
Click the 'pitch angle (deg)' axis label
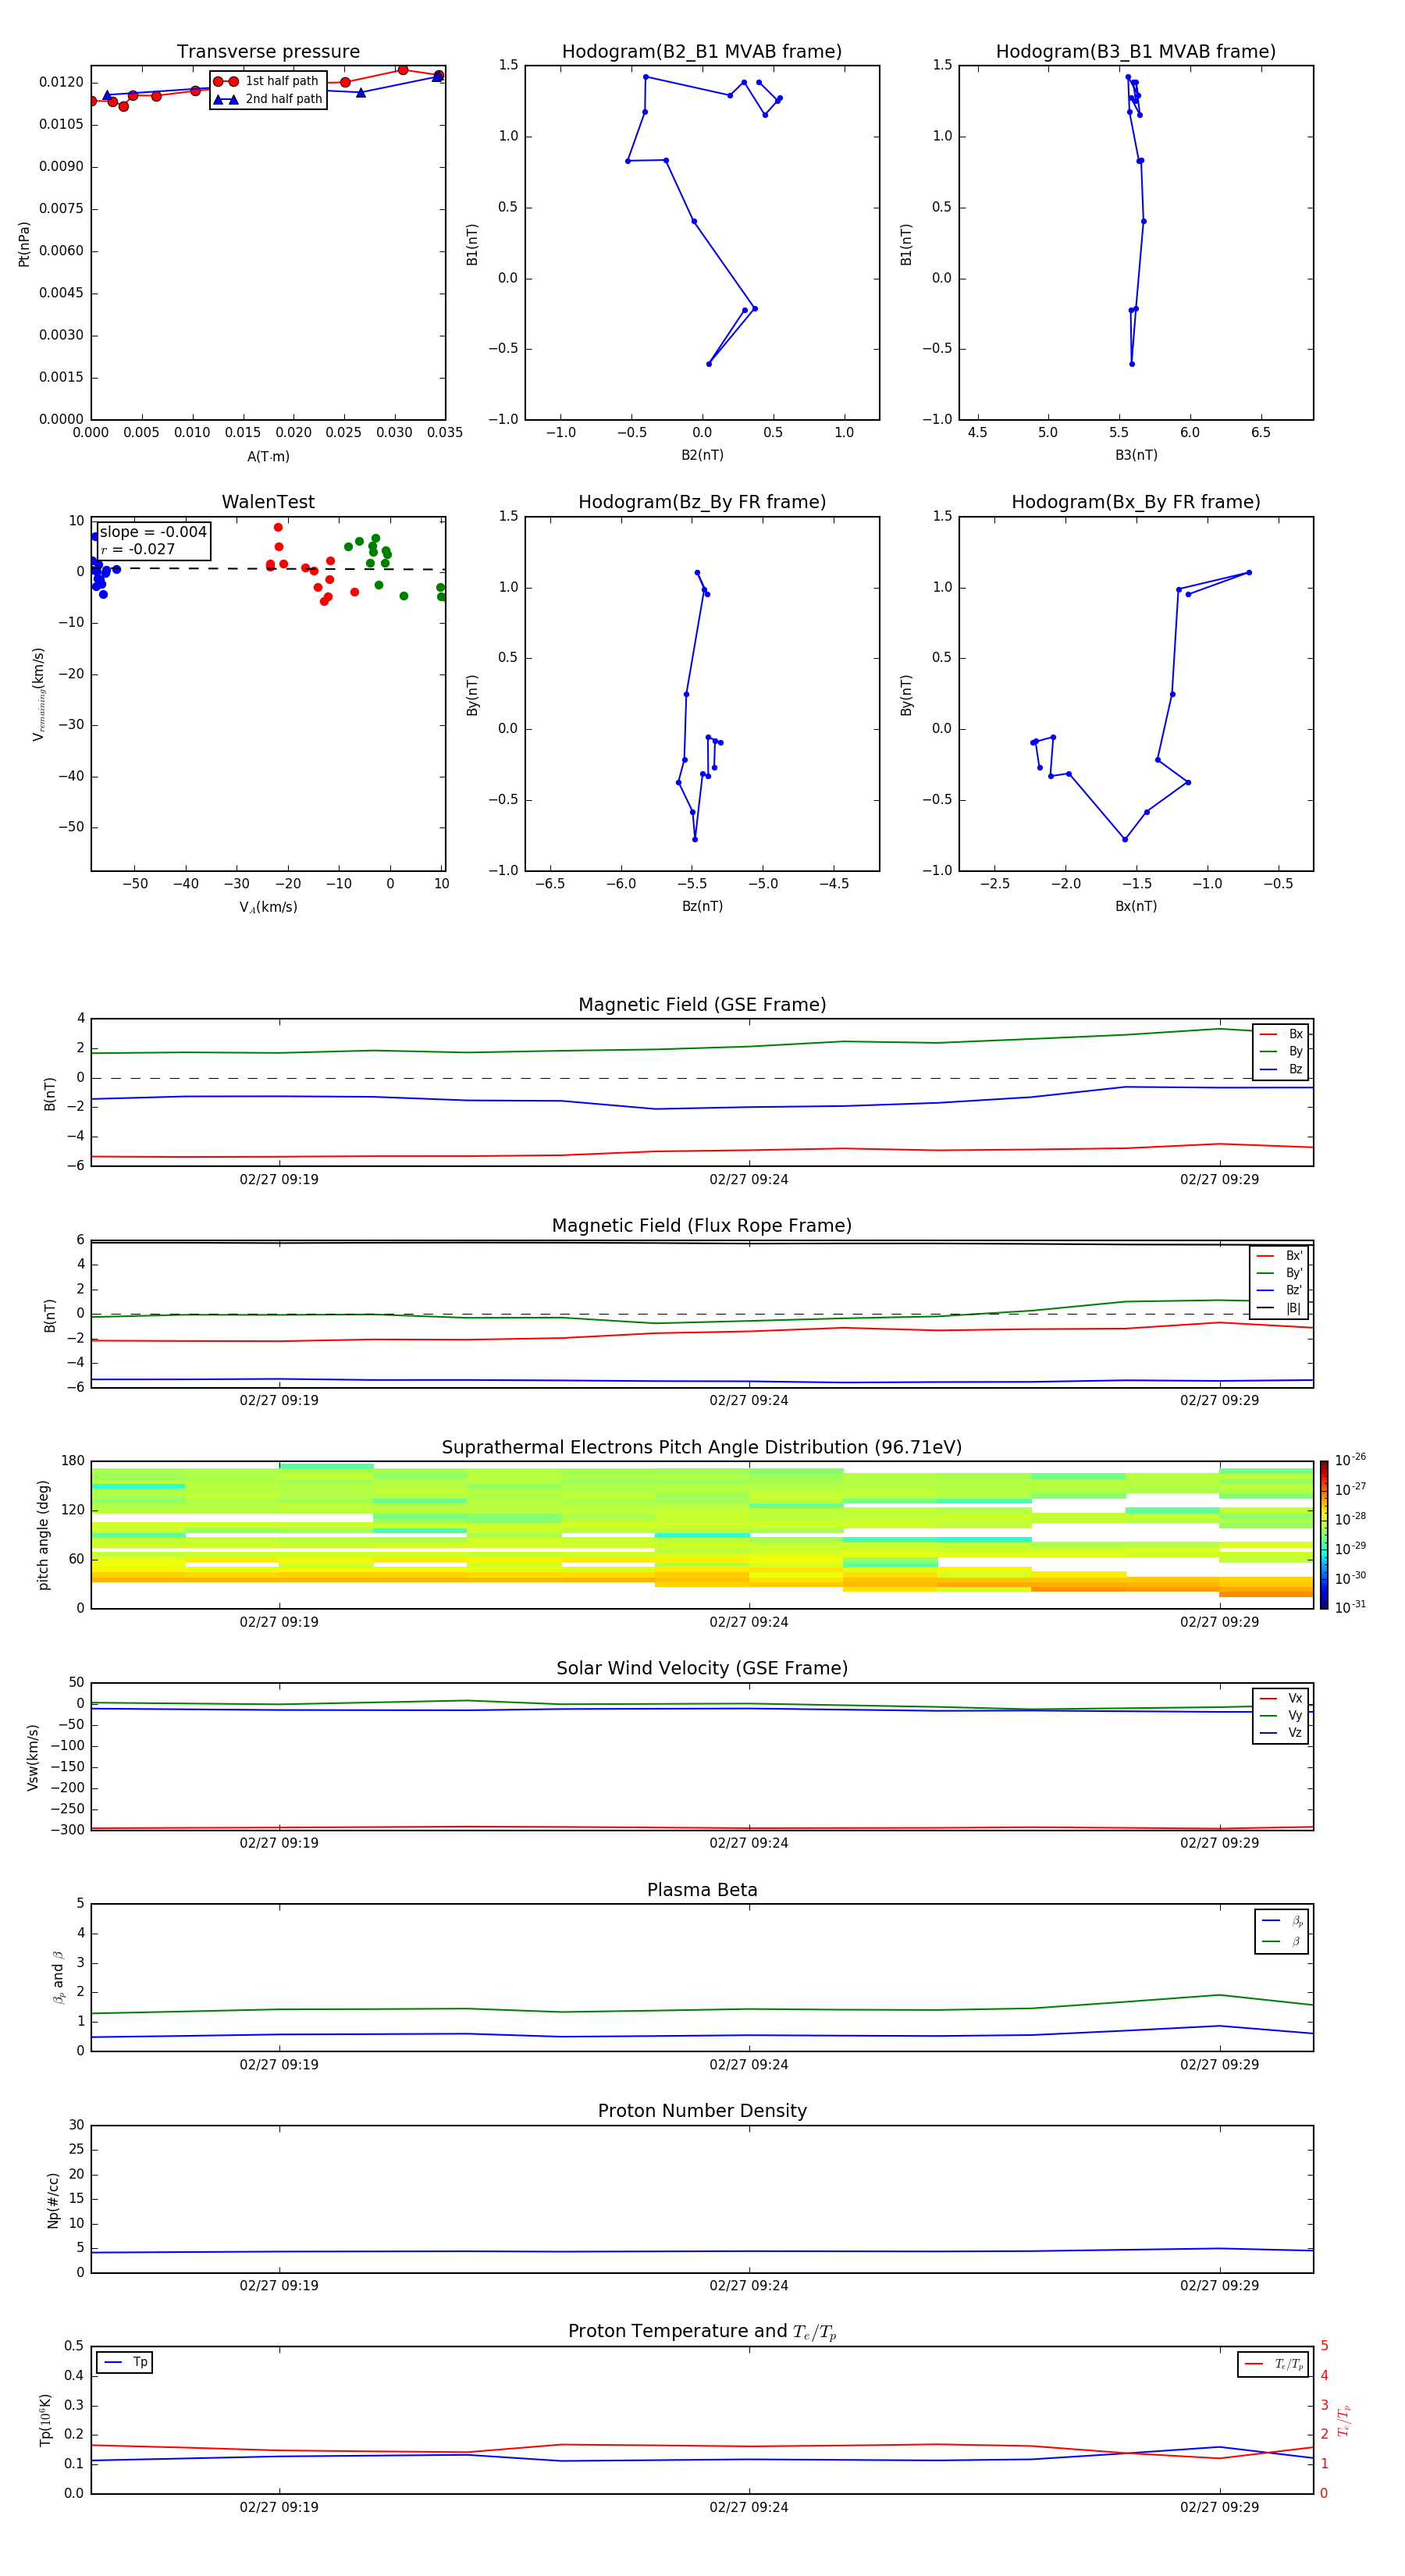43,1535
